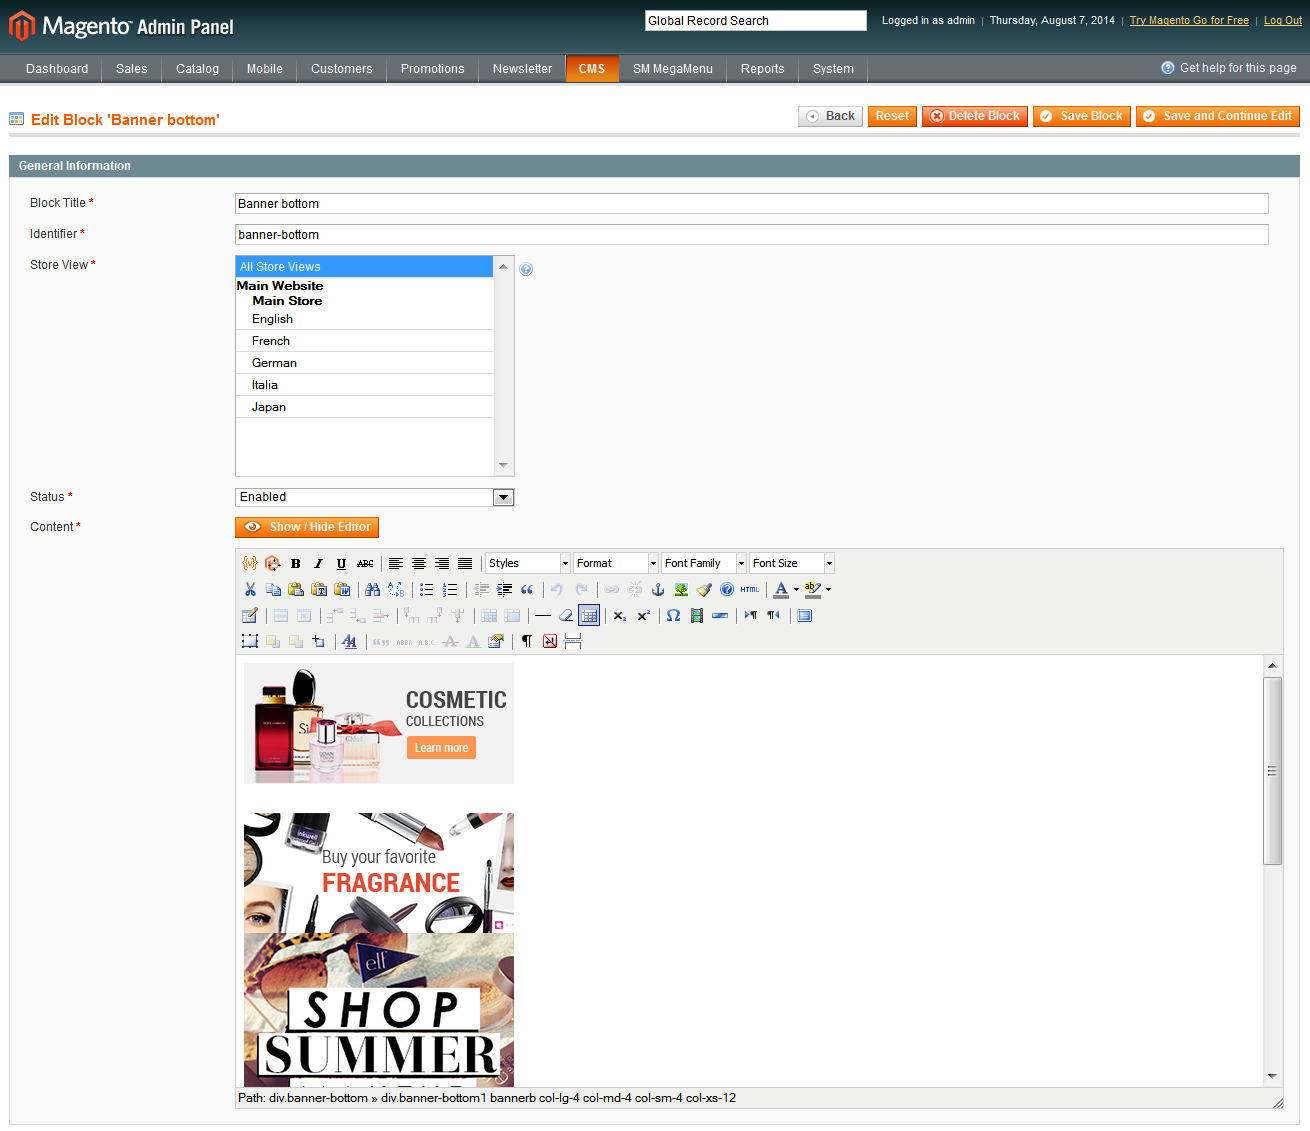The image size is (1310, 1131).
Task: Open the CMS menu
Action: pos(592,69)
